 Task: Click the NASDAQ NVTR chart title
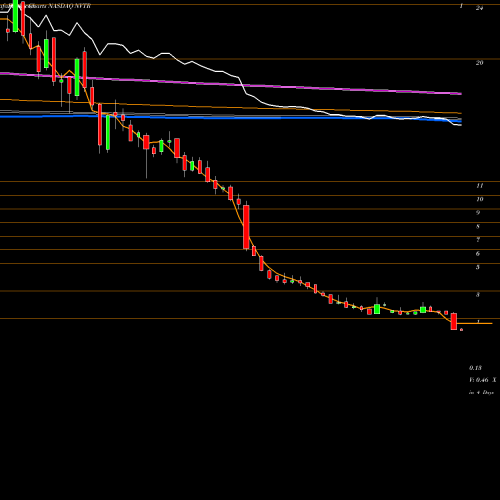pos(69,6)
